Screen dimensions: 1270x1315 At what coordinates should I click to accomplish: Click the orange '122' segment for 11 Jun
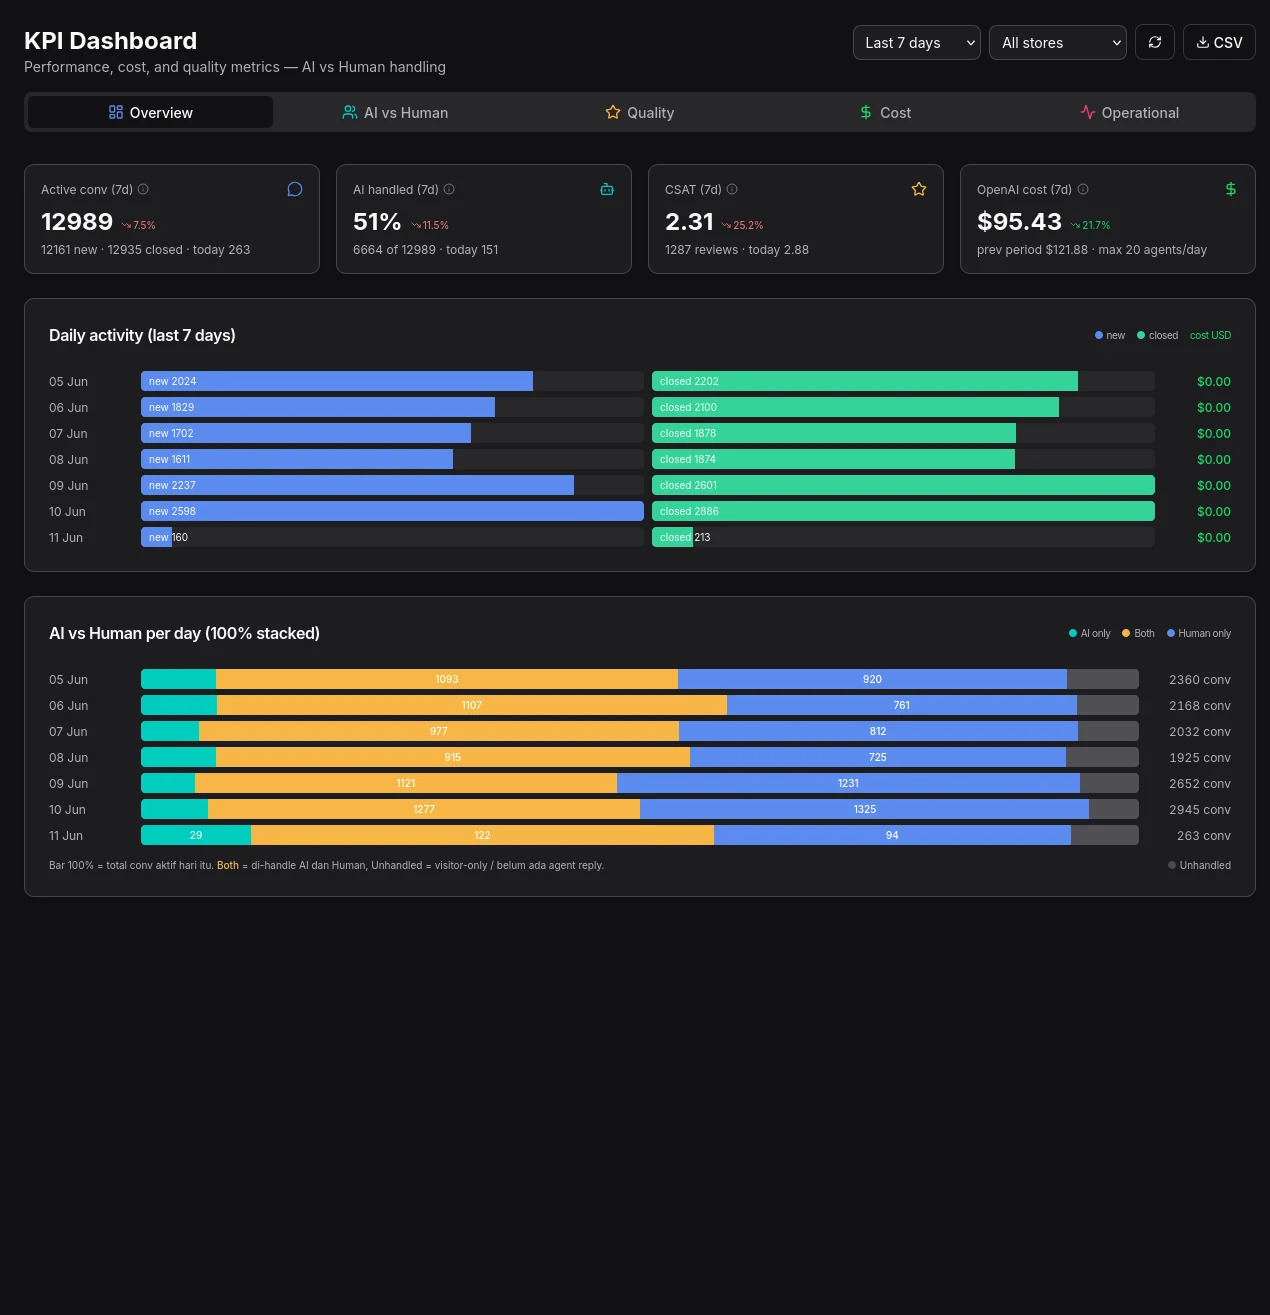[482, 835]
